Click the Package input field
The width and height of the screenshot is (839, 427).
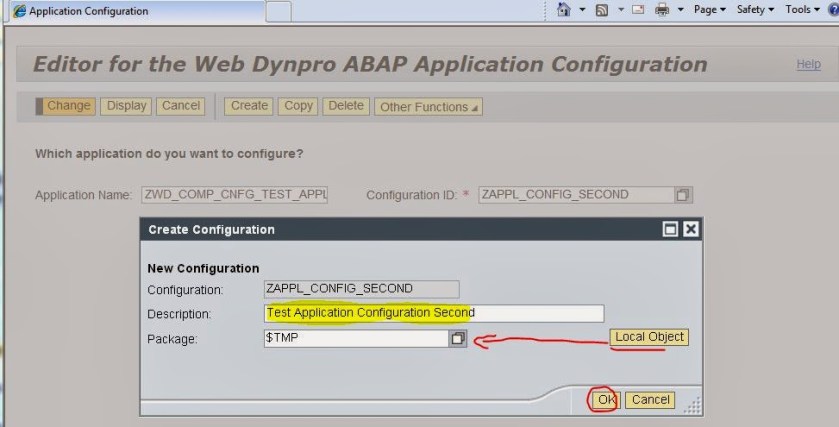click(x=356, y=338)
